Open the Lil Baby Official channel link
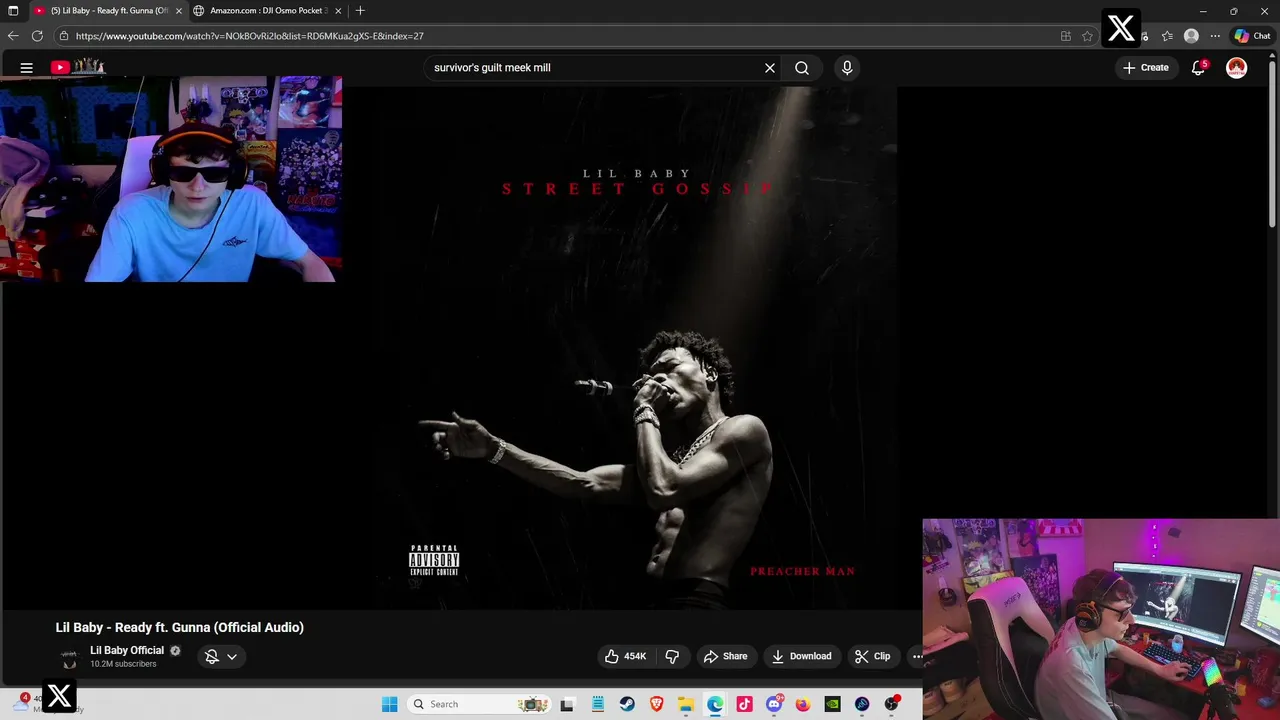Screen dimensions: 1280x720 (127, 650)
